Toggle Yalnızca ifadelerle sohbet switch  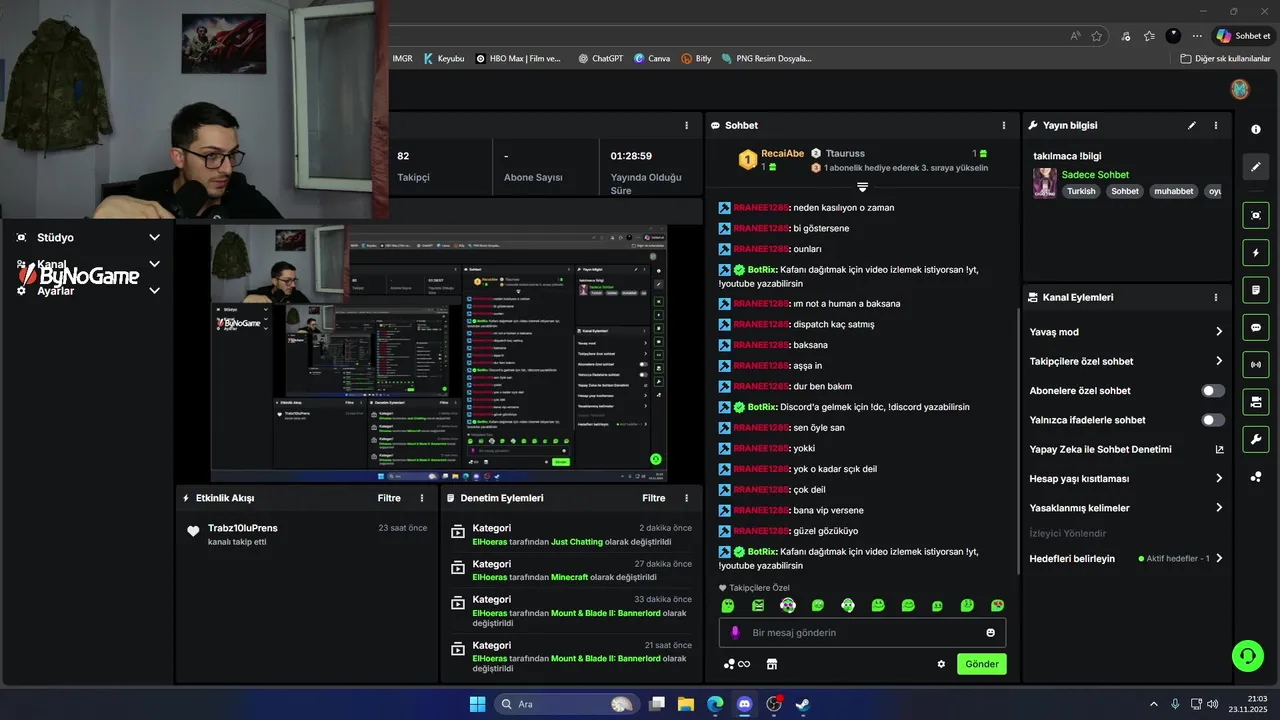coord(1213,420)
